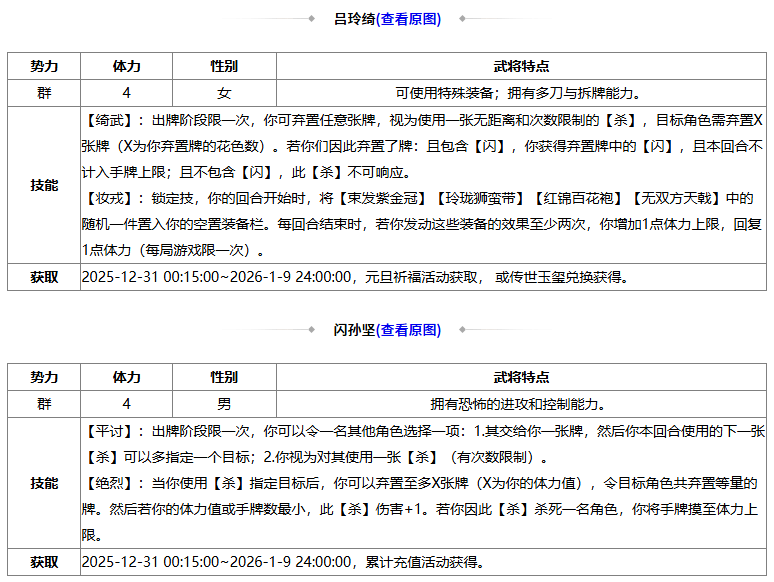The image size is (774, 582).
Task: Click 性别 header in 吕玲绮 table
Action: (224, 66)
